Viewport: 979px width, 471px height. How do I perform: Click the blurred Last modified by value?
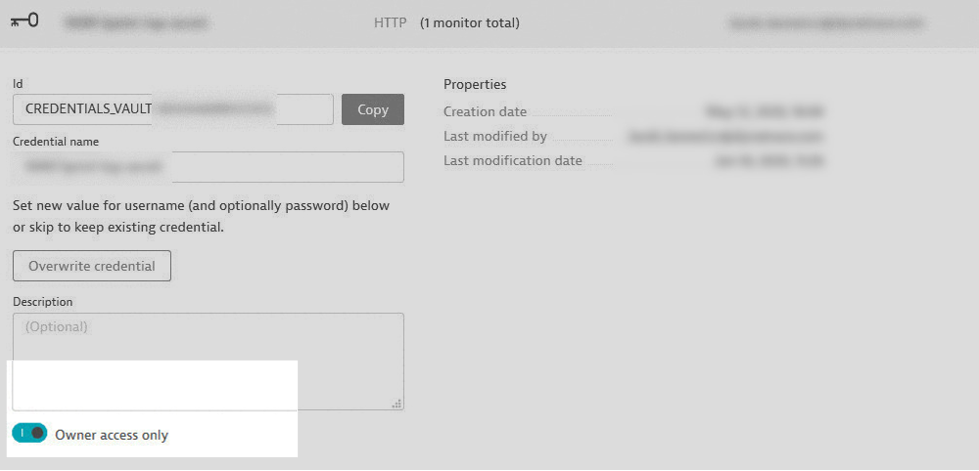pyautogui.click(x=726, y=137)
